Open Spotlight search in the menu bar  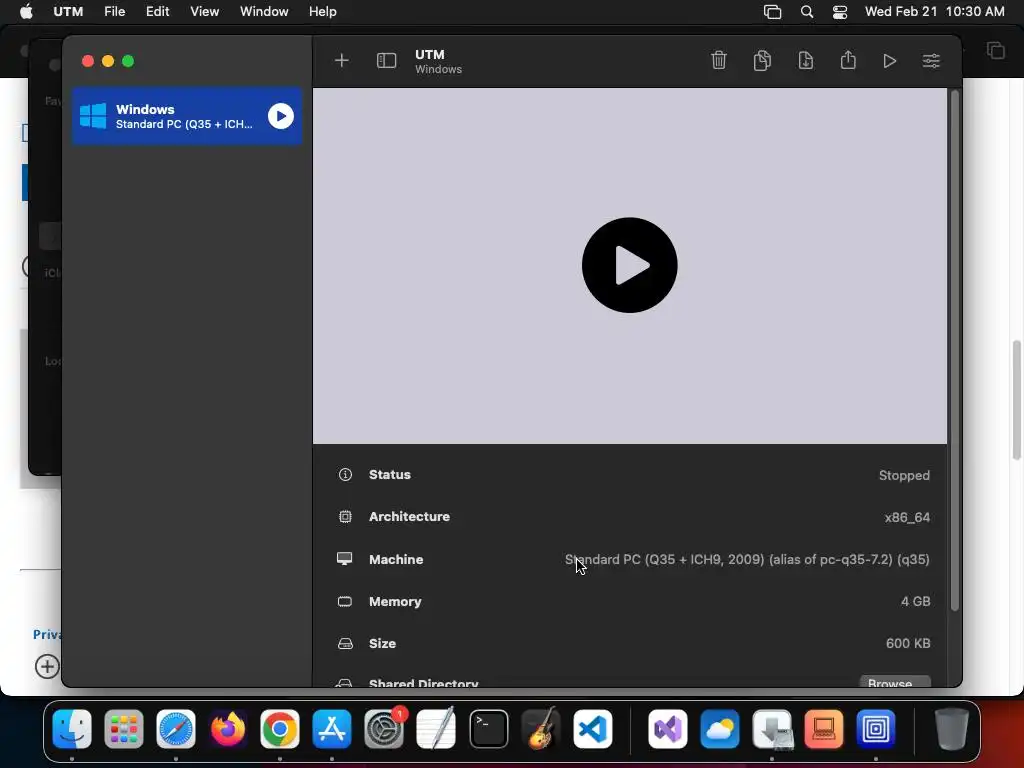coord(807,12)
